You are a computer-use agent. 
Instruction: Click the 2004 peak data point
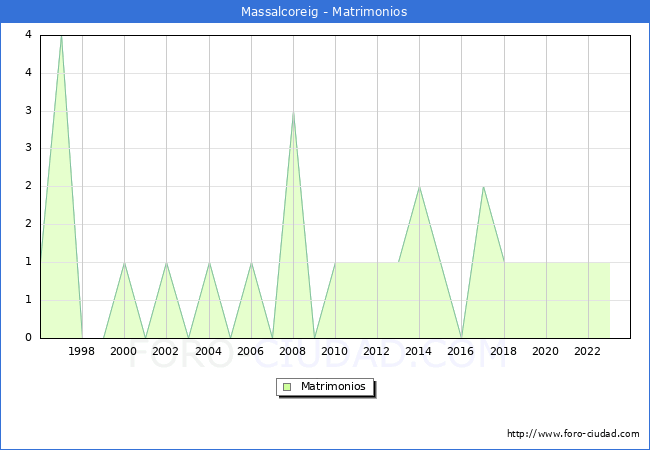pos(209,263)
